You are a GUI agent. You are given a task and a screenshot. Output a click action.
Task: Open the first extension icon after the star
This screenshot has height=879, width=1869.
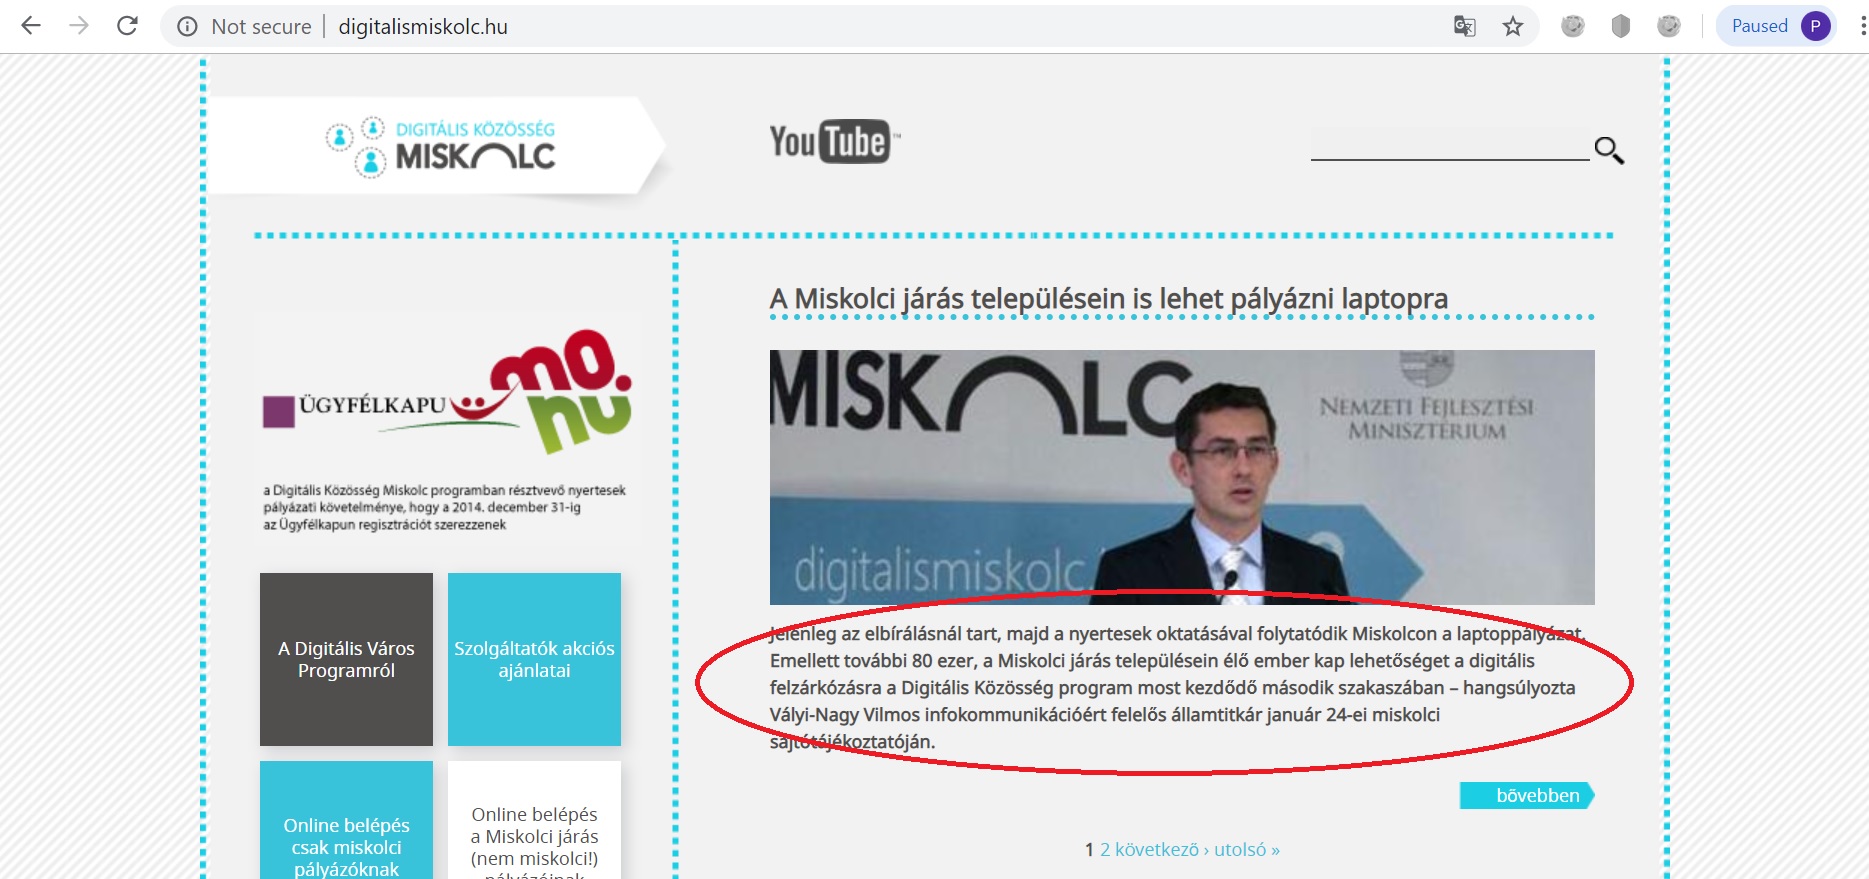(1573, 27)
